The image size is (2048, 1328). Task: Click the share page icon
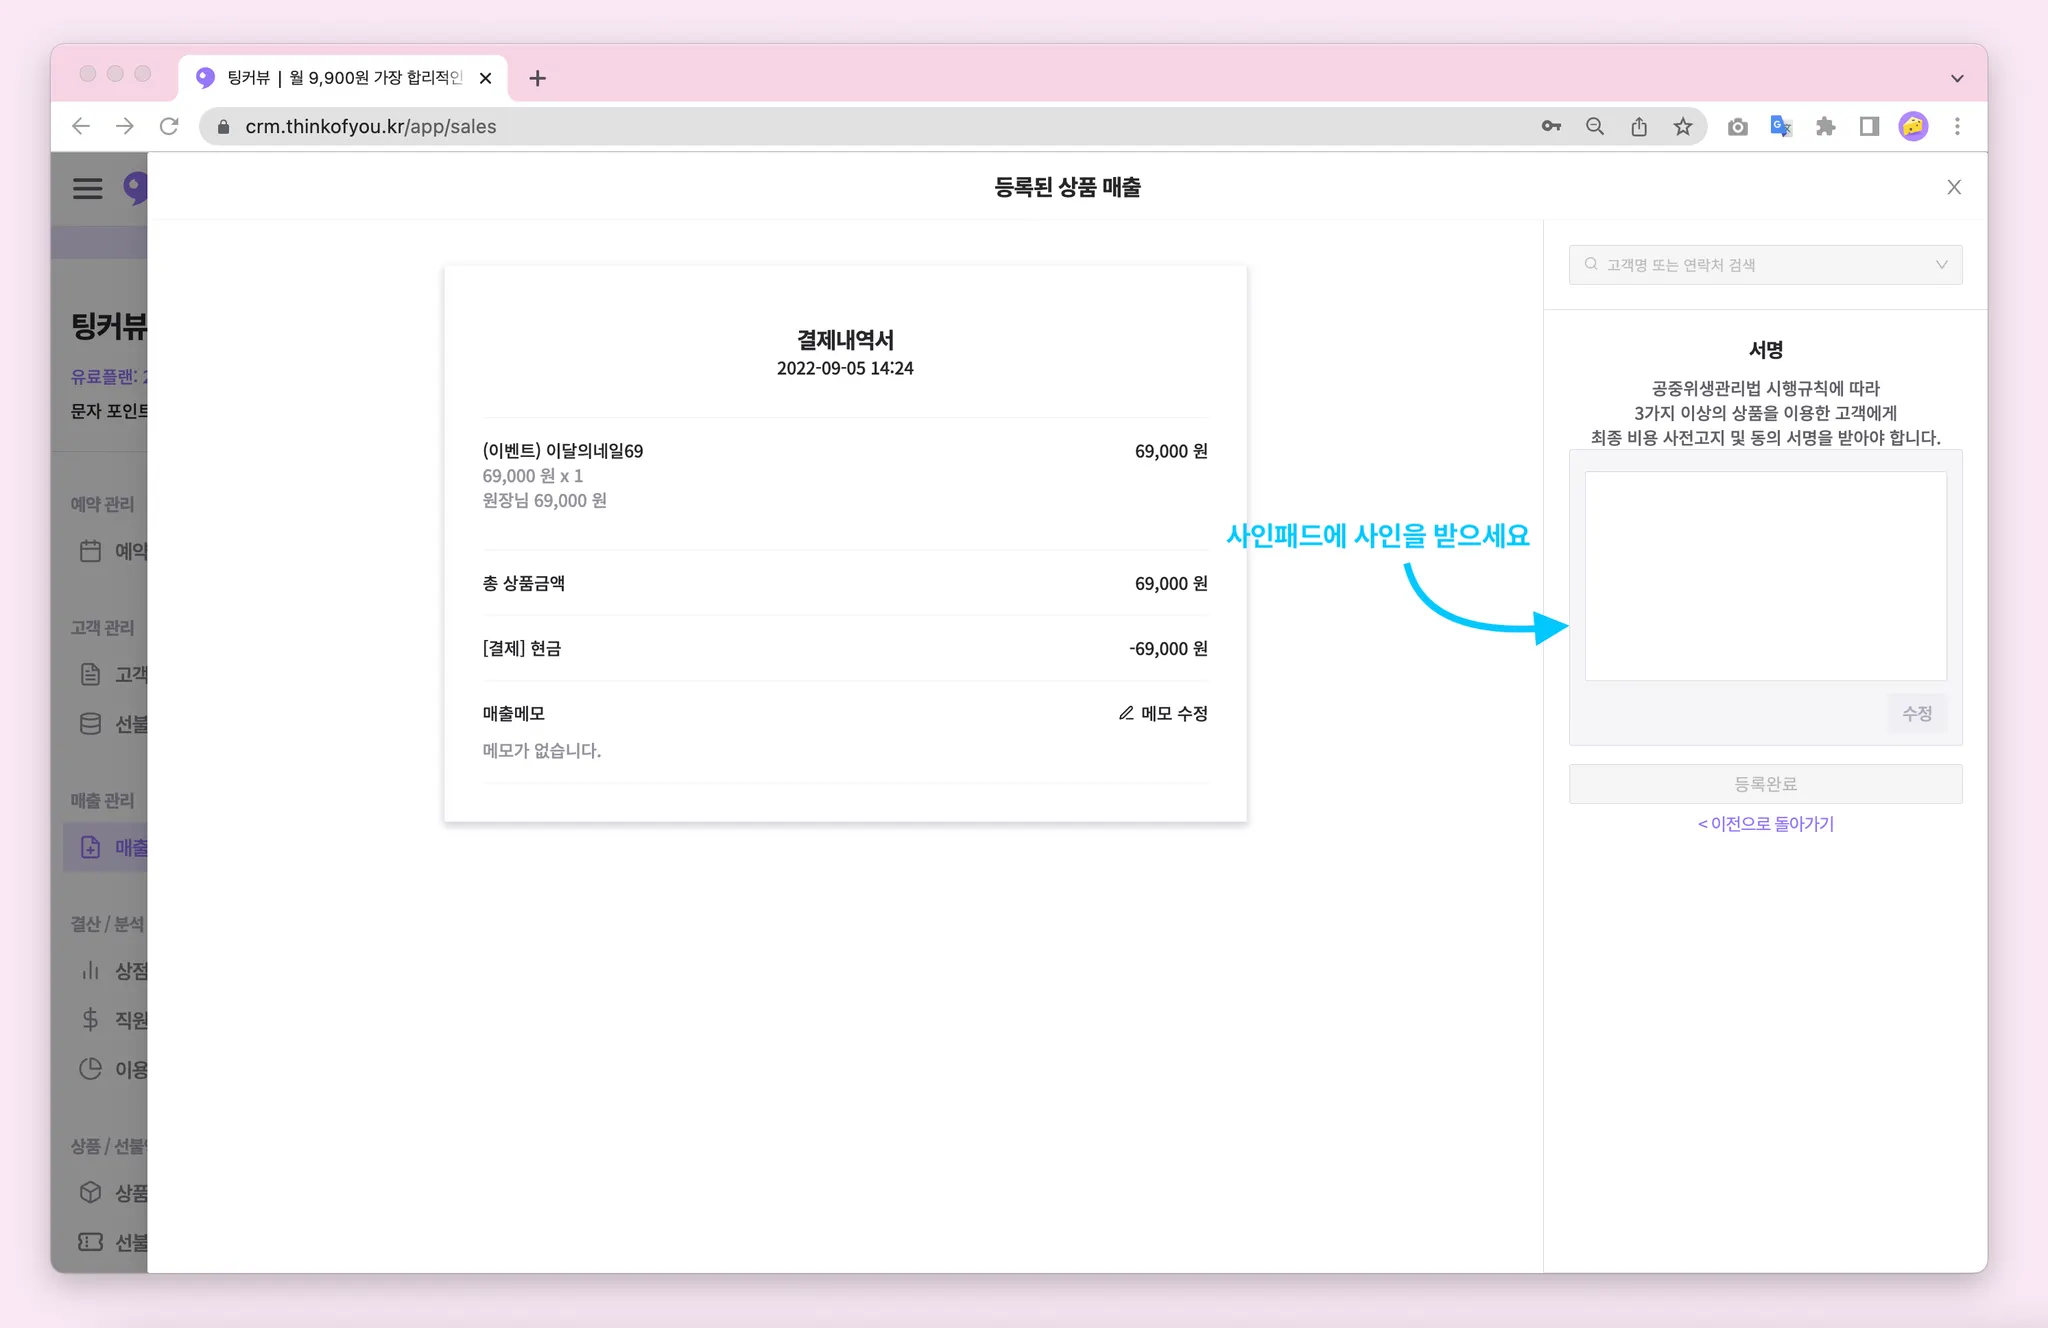tap(1639, 126)
